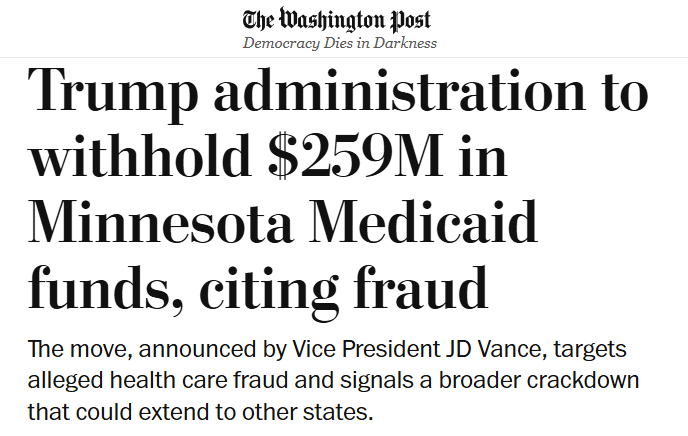Click the "Democracy Dies in Darkness" tagline
Image resolution: width=688 pixels, height=436 pixels.
click(340, 43)
